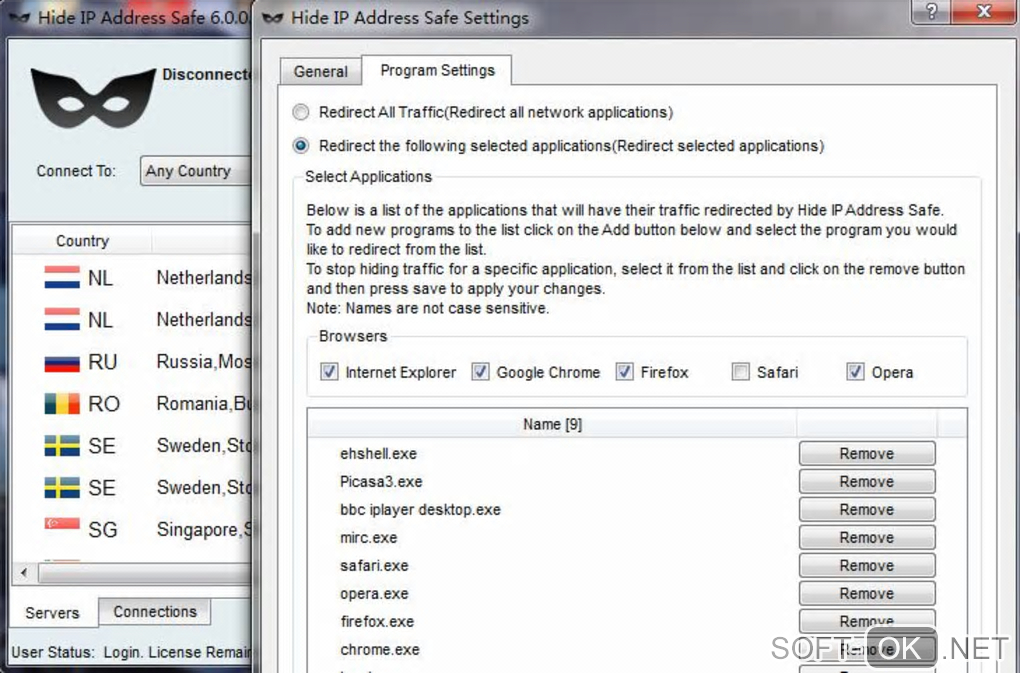The width and height of the screenshot is (1020, 673).
Task: Switch to the Servers tab
Action: [53, 613]
